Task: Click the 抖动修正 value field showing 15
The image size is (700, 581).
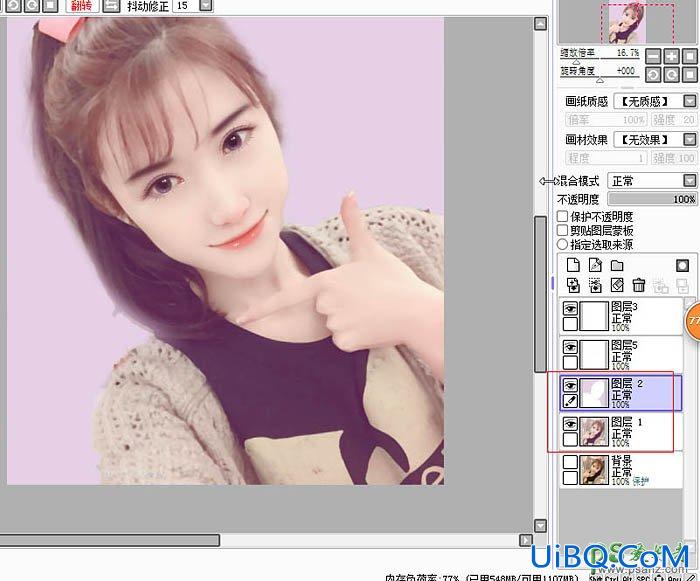Action: [185, 5]
